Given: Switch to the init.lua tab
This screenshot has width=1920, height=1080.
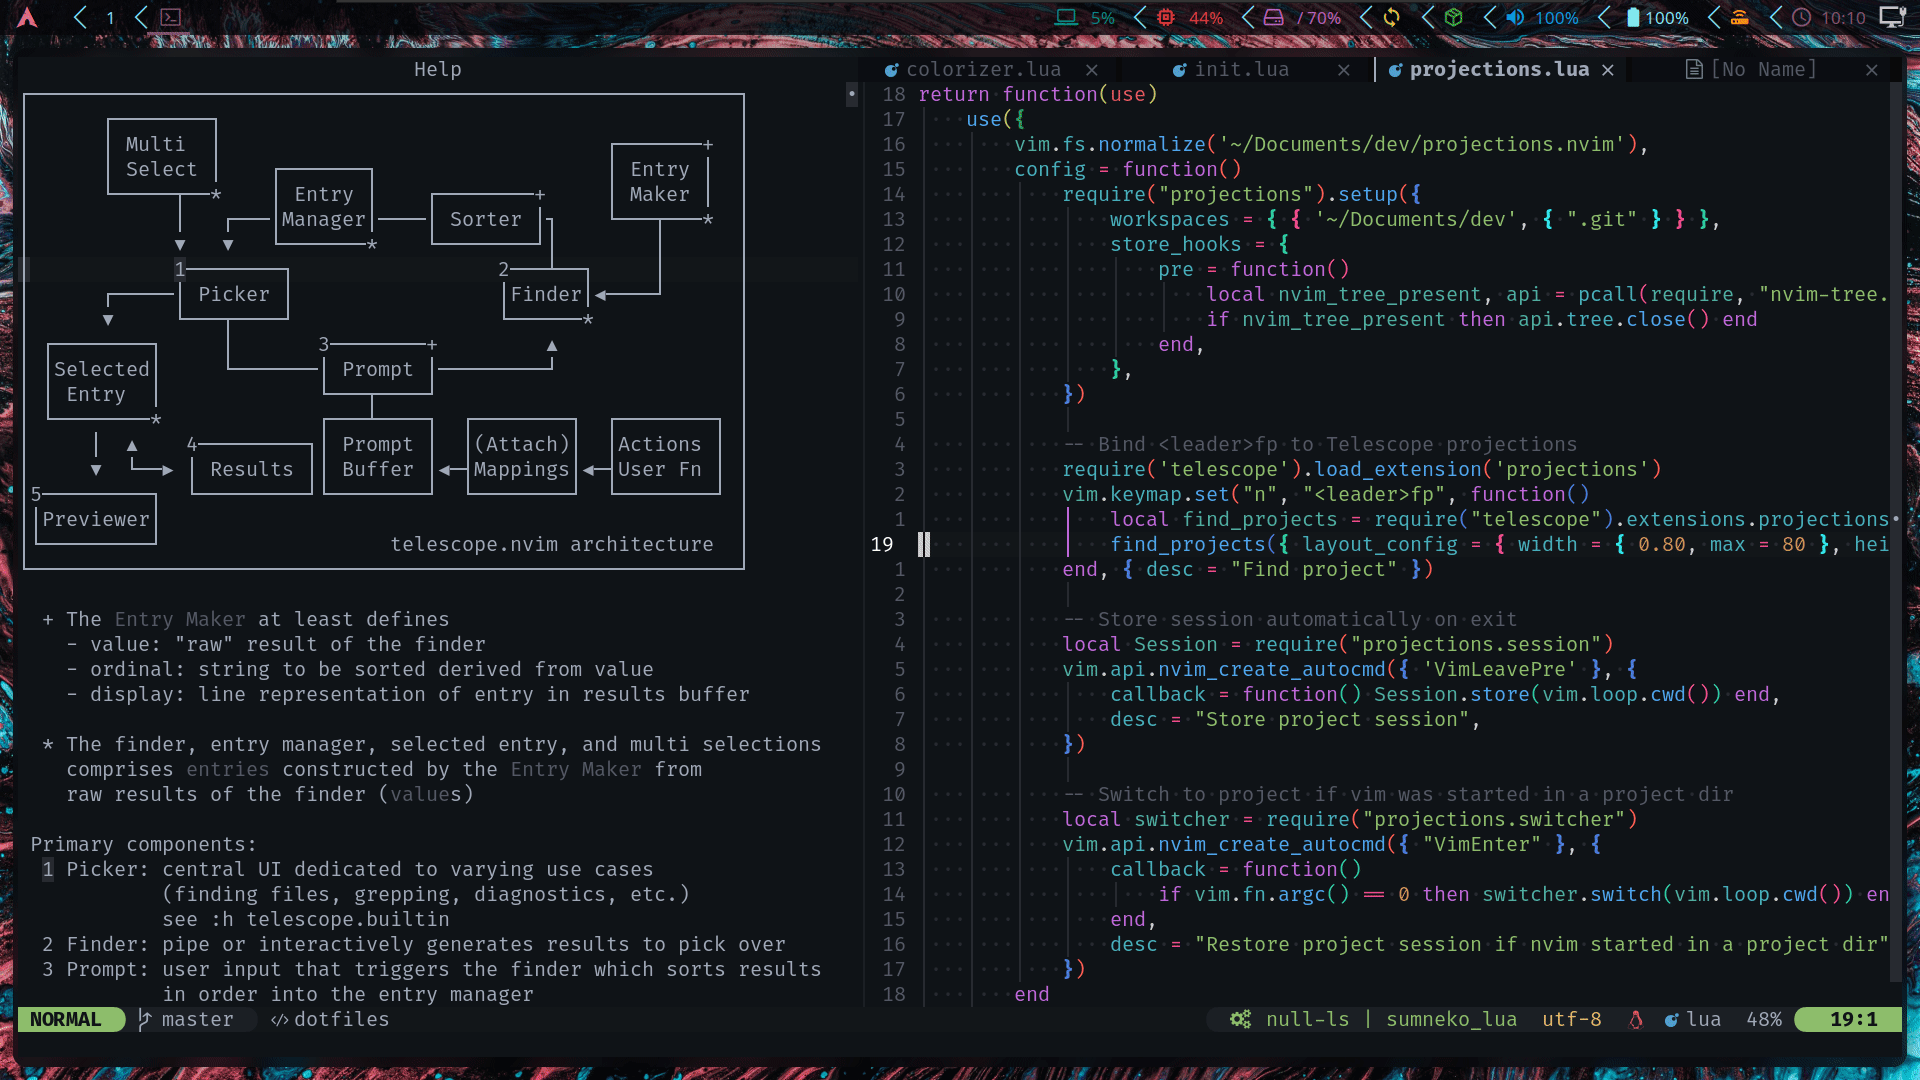Looking at the screenshot, I should (x=1240, y=69).
